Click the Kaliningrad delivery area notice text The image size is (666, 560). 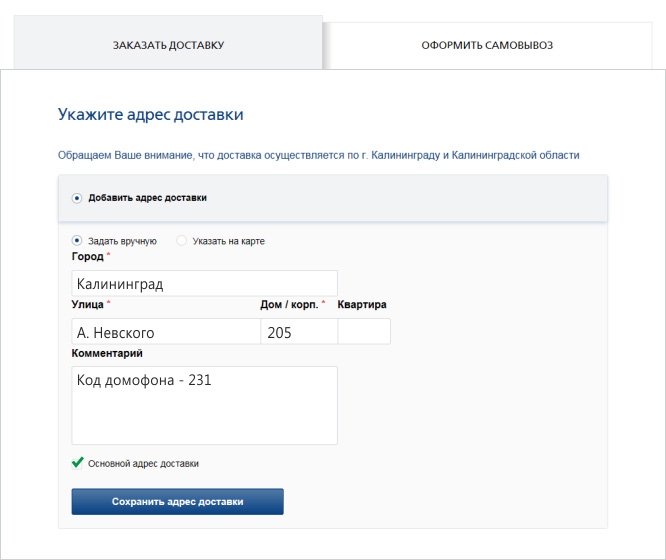pyautogui.click(x=319, y=155)
